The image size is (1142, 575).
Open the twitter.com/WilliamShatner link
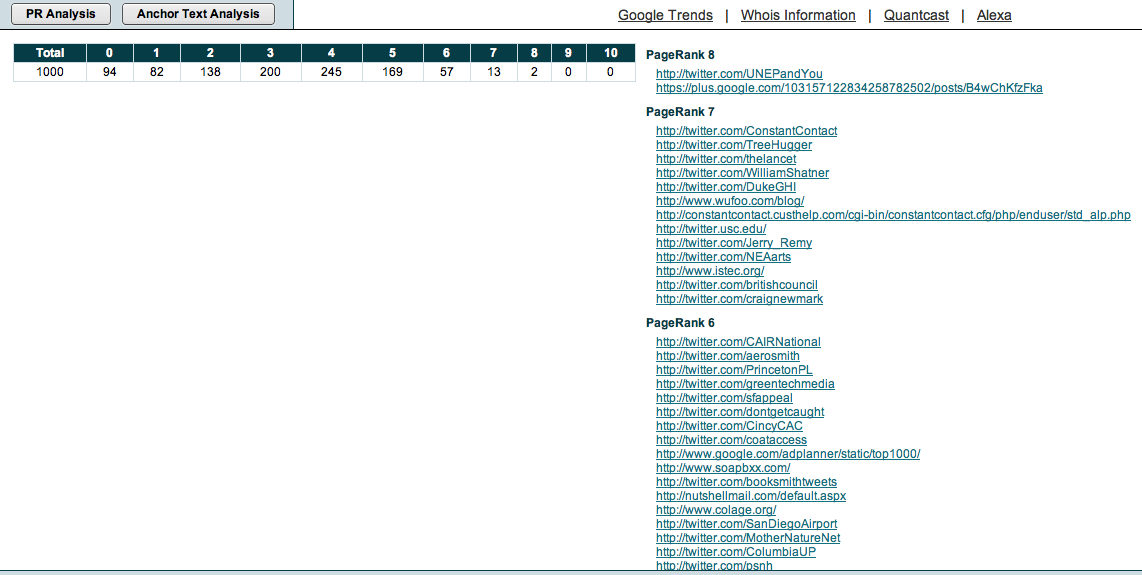742,173
